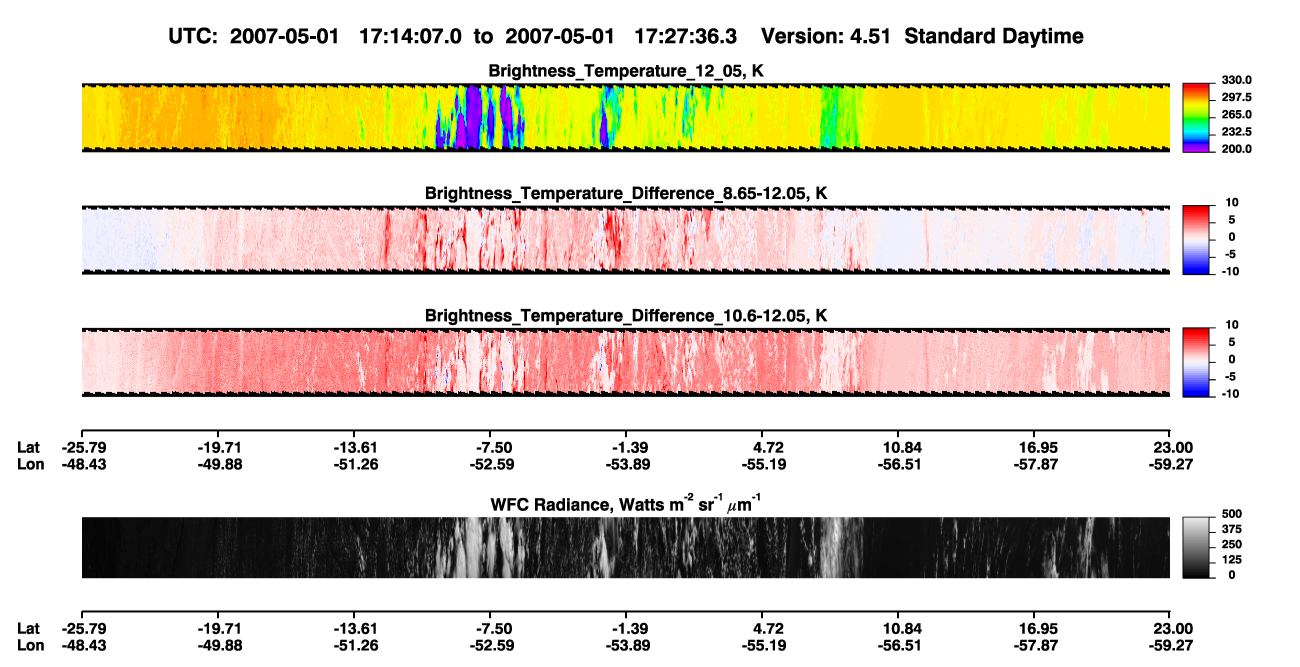Image resolution: width=1300 pixels, height=667 pixels.
Task: Click latitude -25.79 on axis above WFC panel
Action: pyautogui.click(x=83, y=447)
